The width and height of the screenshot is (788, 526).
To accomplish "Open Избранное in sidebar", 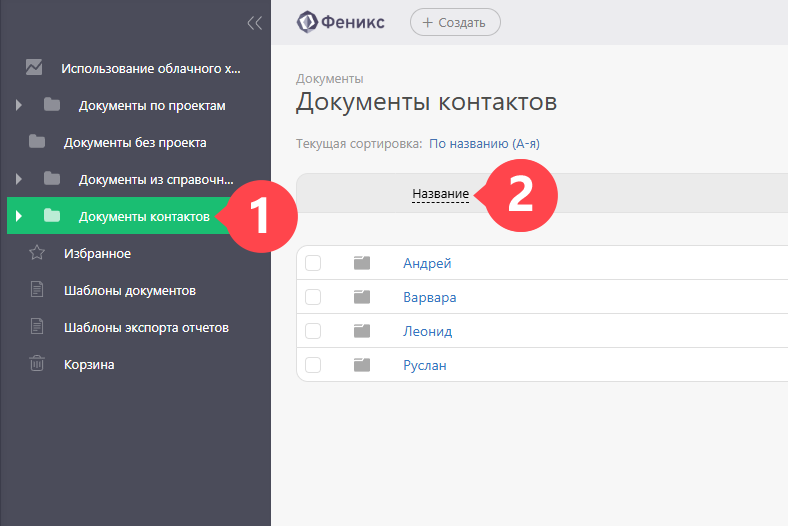I will (x=97, y=254).
